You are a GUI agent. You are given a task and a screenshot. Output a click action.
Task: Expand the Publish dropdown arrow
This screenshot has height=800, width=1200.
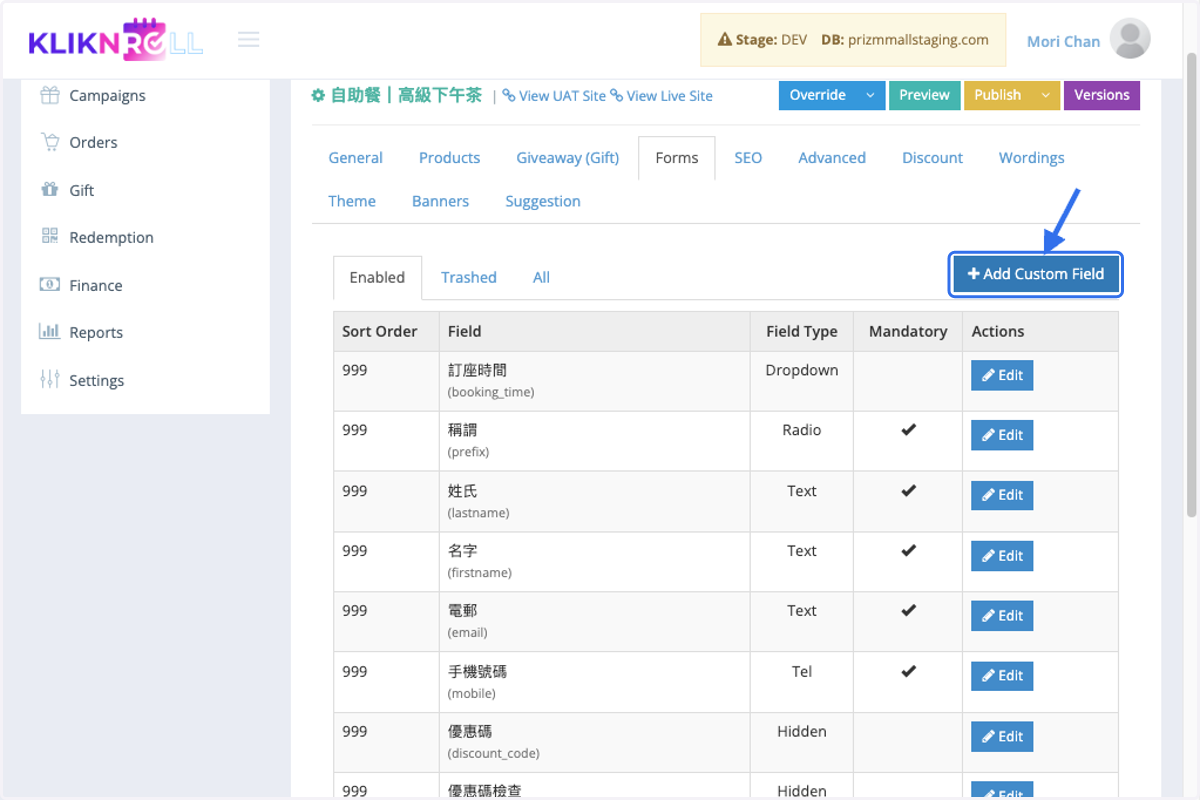pos(1046,95)
